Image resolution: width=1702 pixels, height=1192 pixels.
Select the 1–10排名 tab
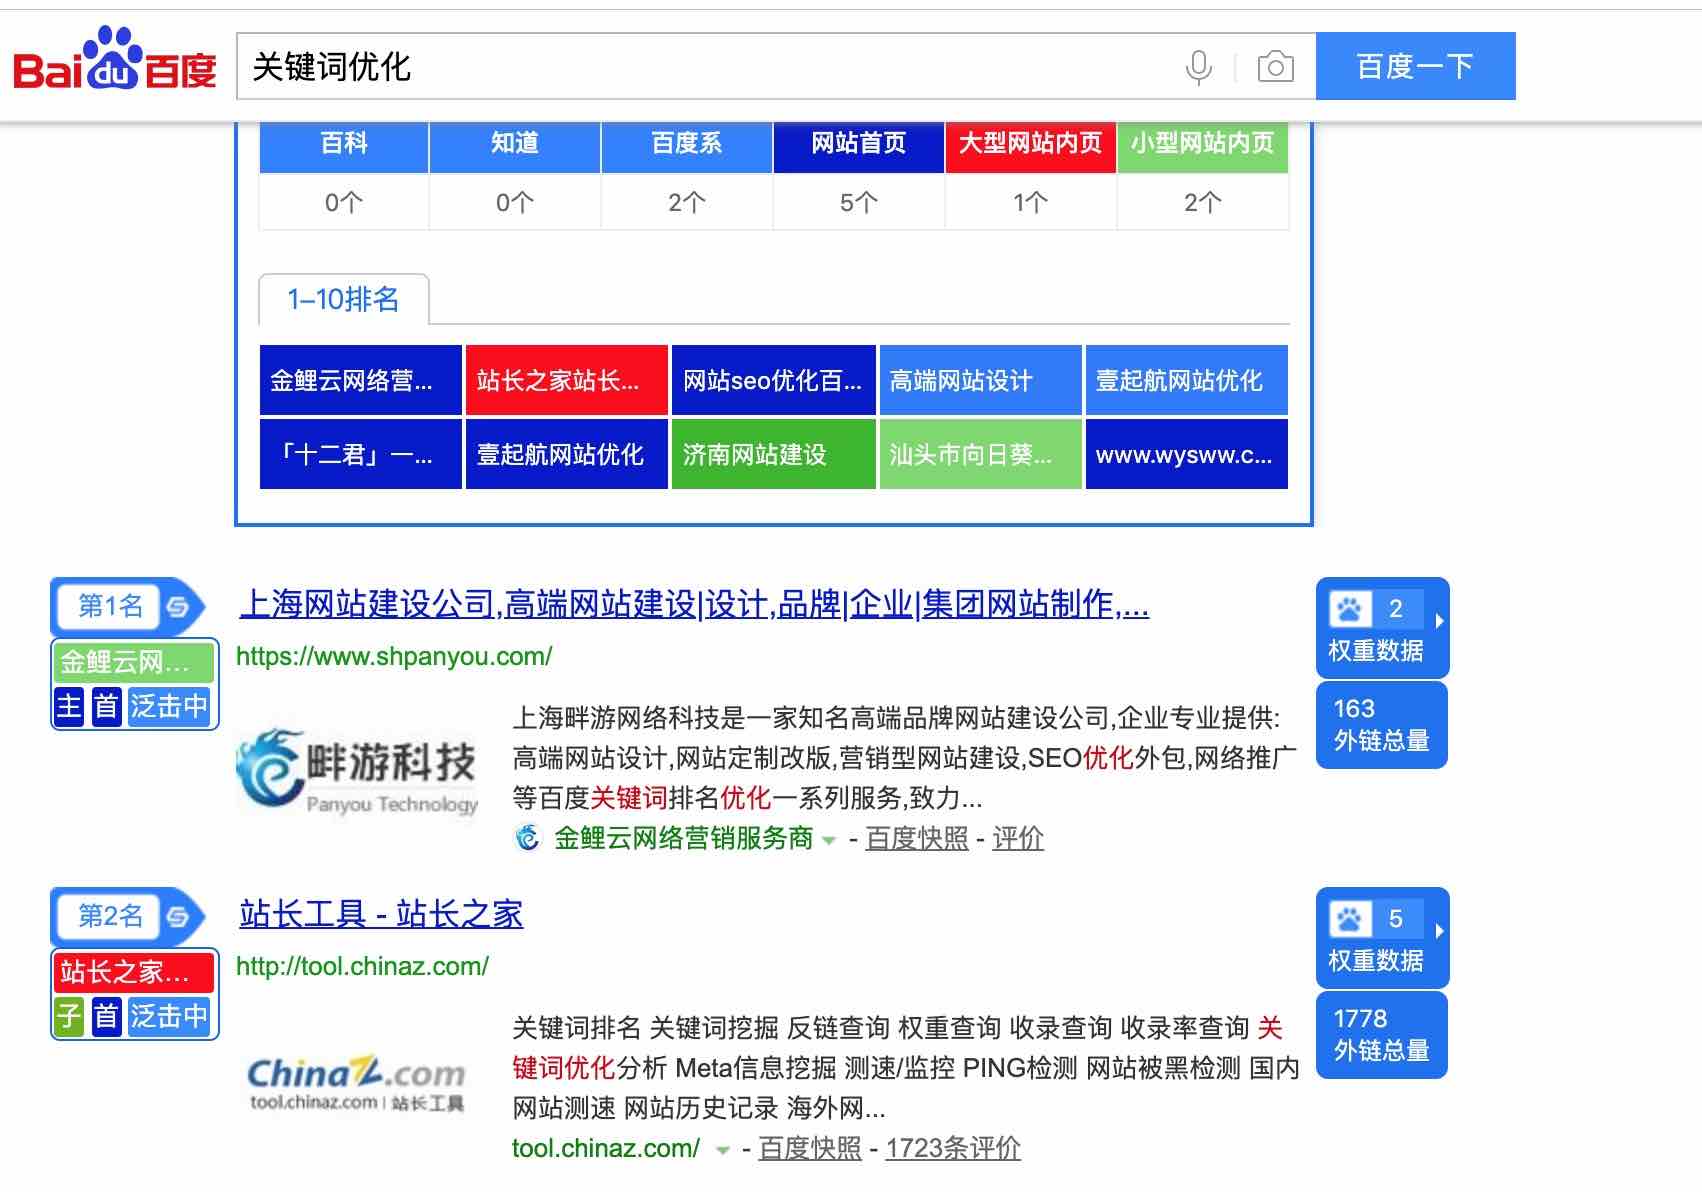343,299
